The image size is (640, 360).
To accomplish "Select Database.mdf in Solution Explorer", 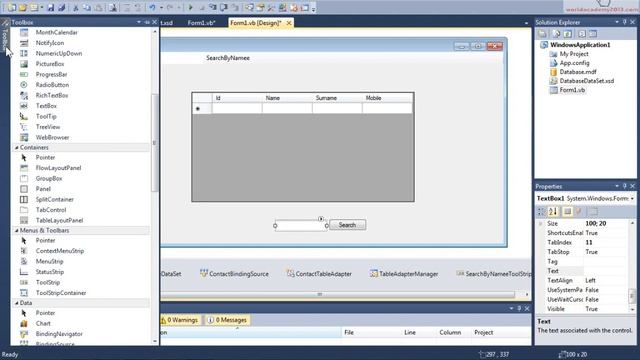I will click(x=578, y=72).
